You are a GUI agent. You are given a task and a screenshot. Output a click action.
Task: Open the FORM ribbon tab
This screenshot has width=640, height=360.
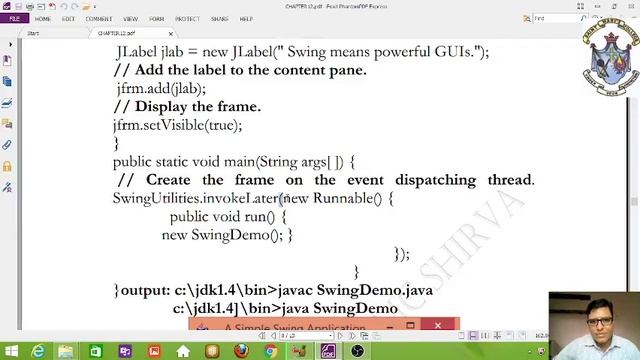156,19
